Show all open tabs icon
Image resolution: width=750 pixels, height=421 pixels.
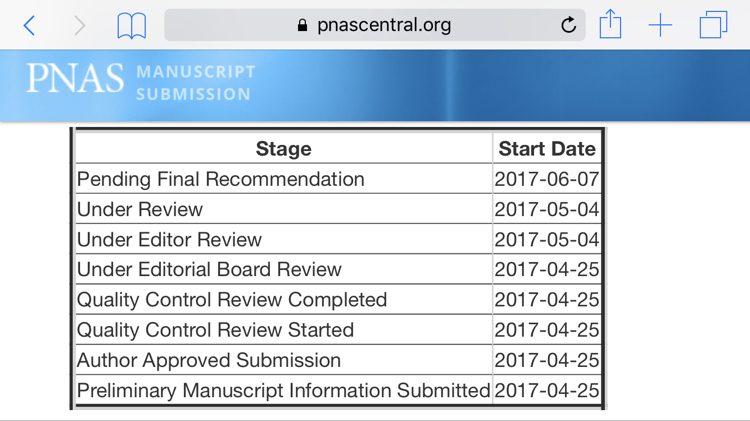713,26
